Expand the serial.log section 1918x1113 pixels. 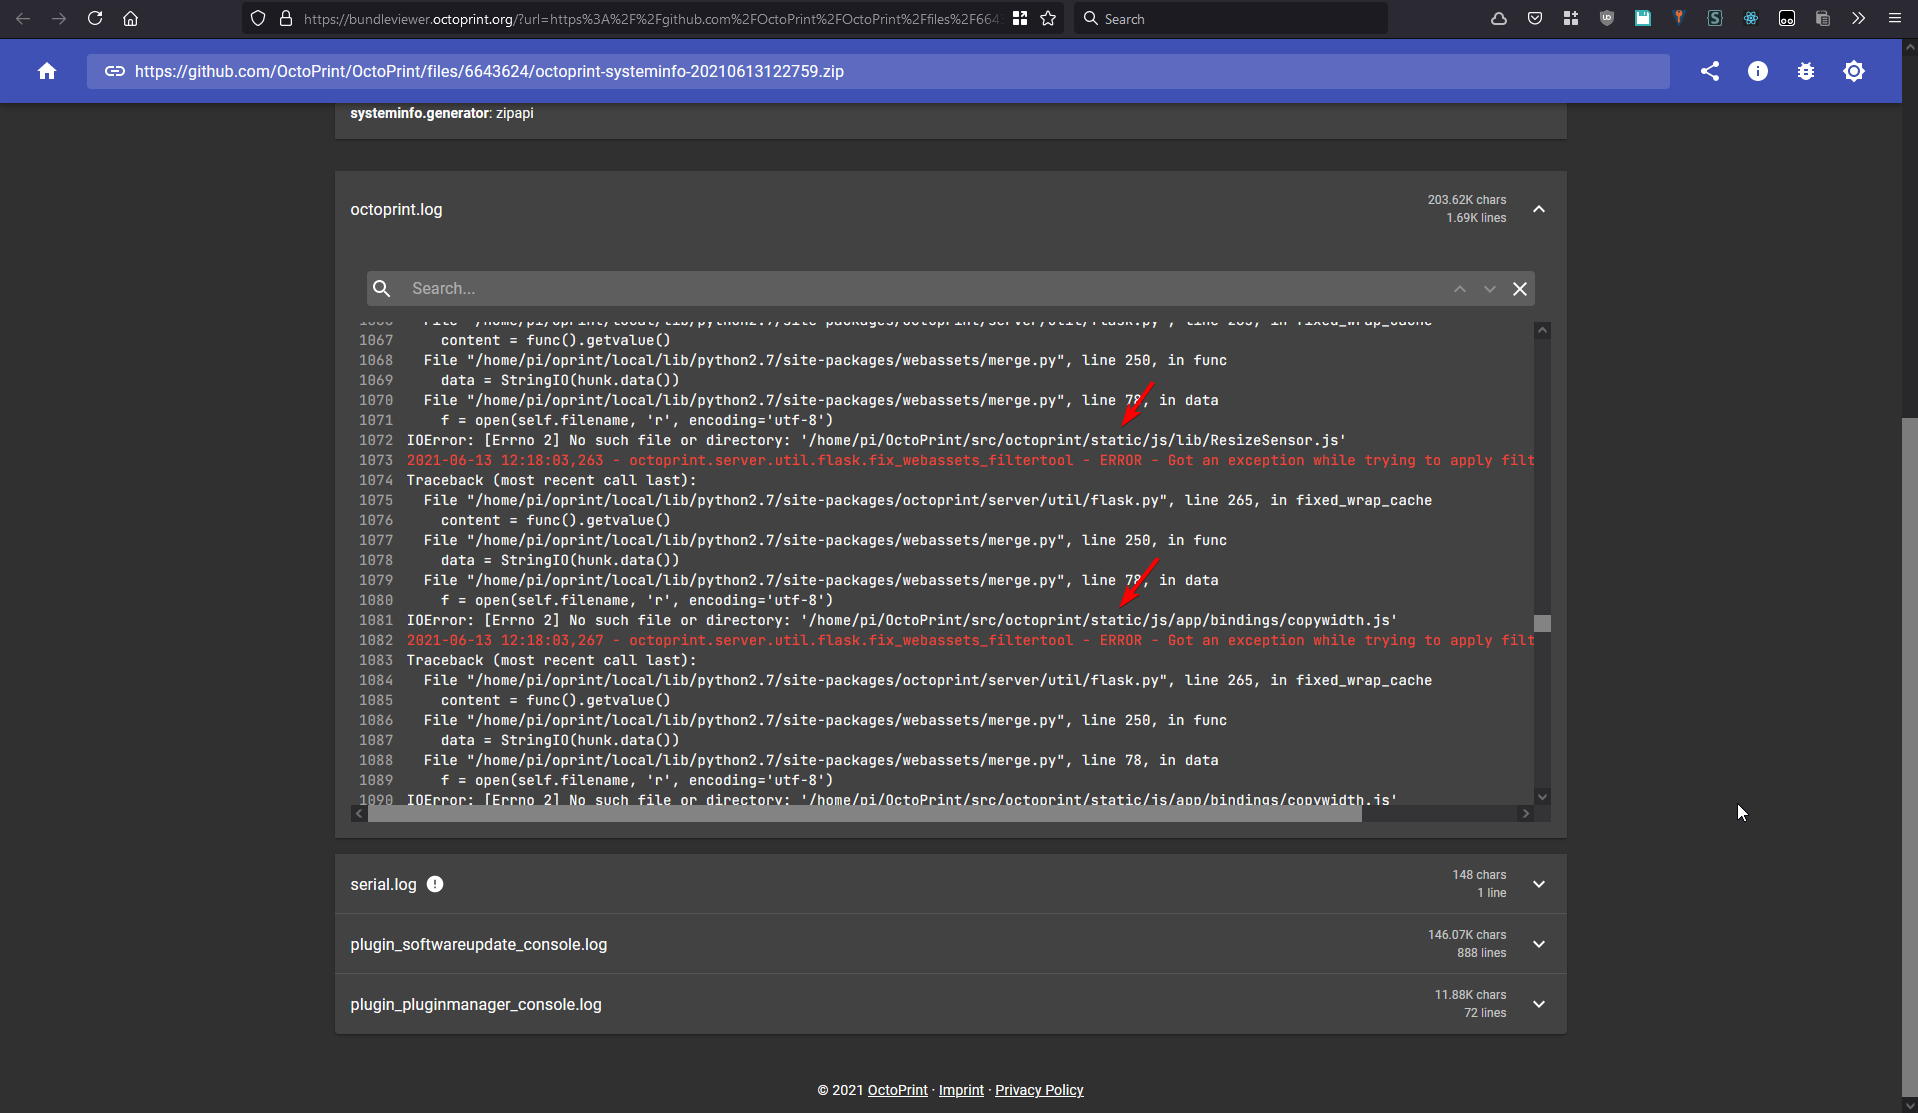pos(1538,884)
